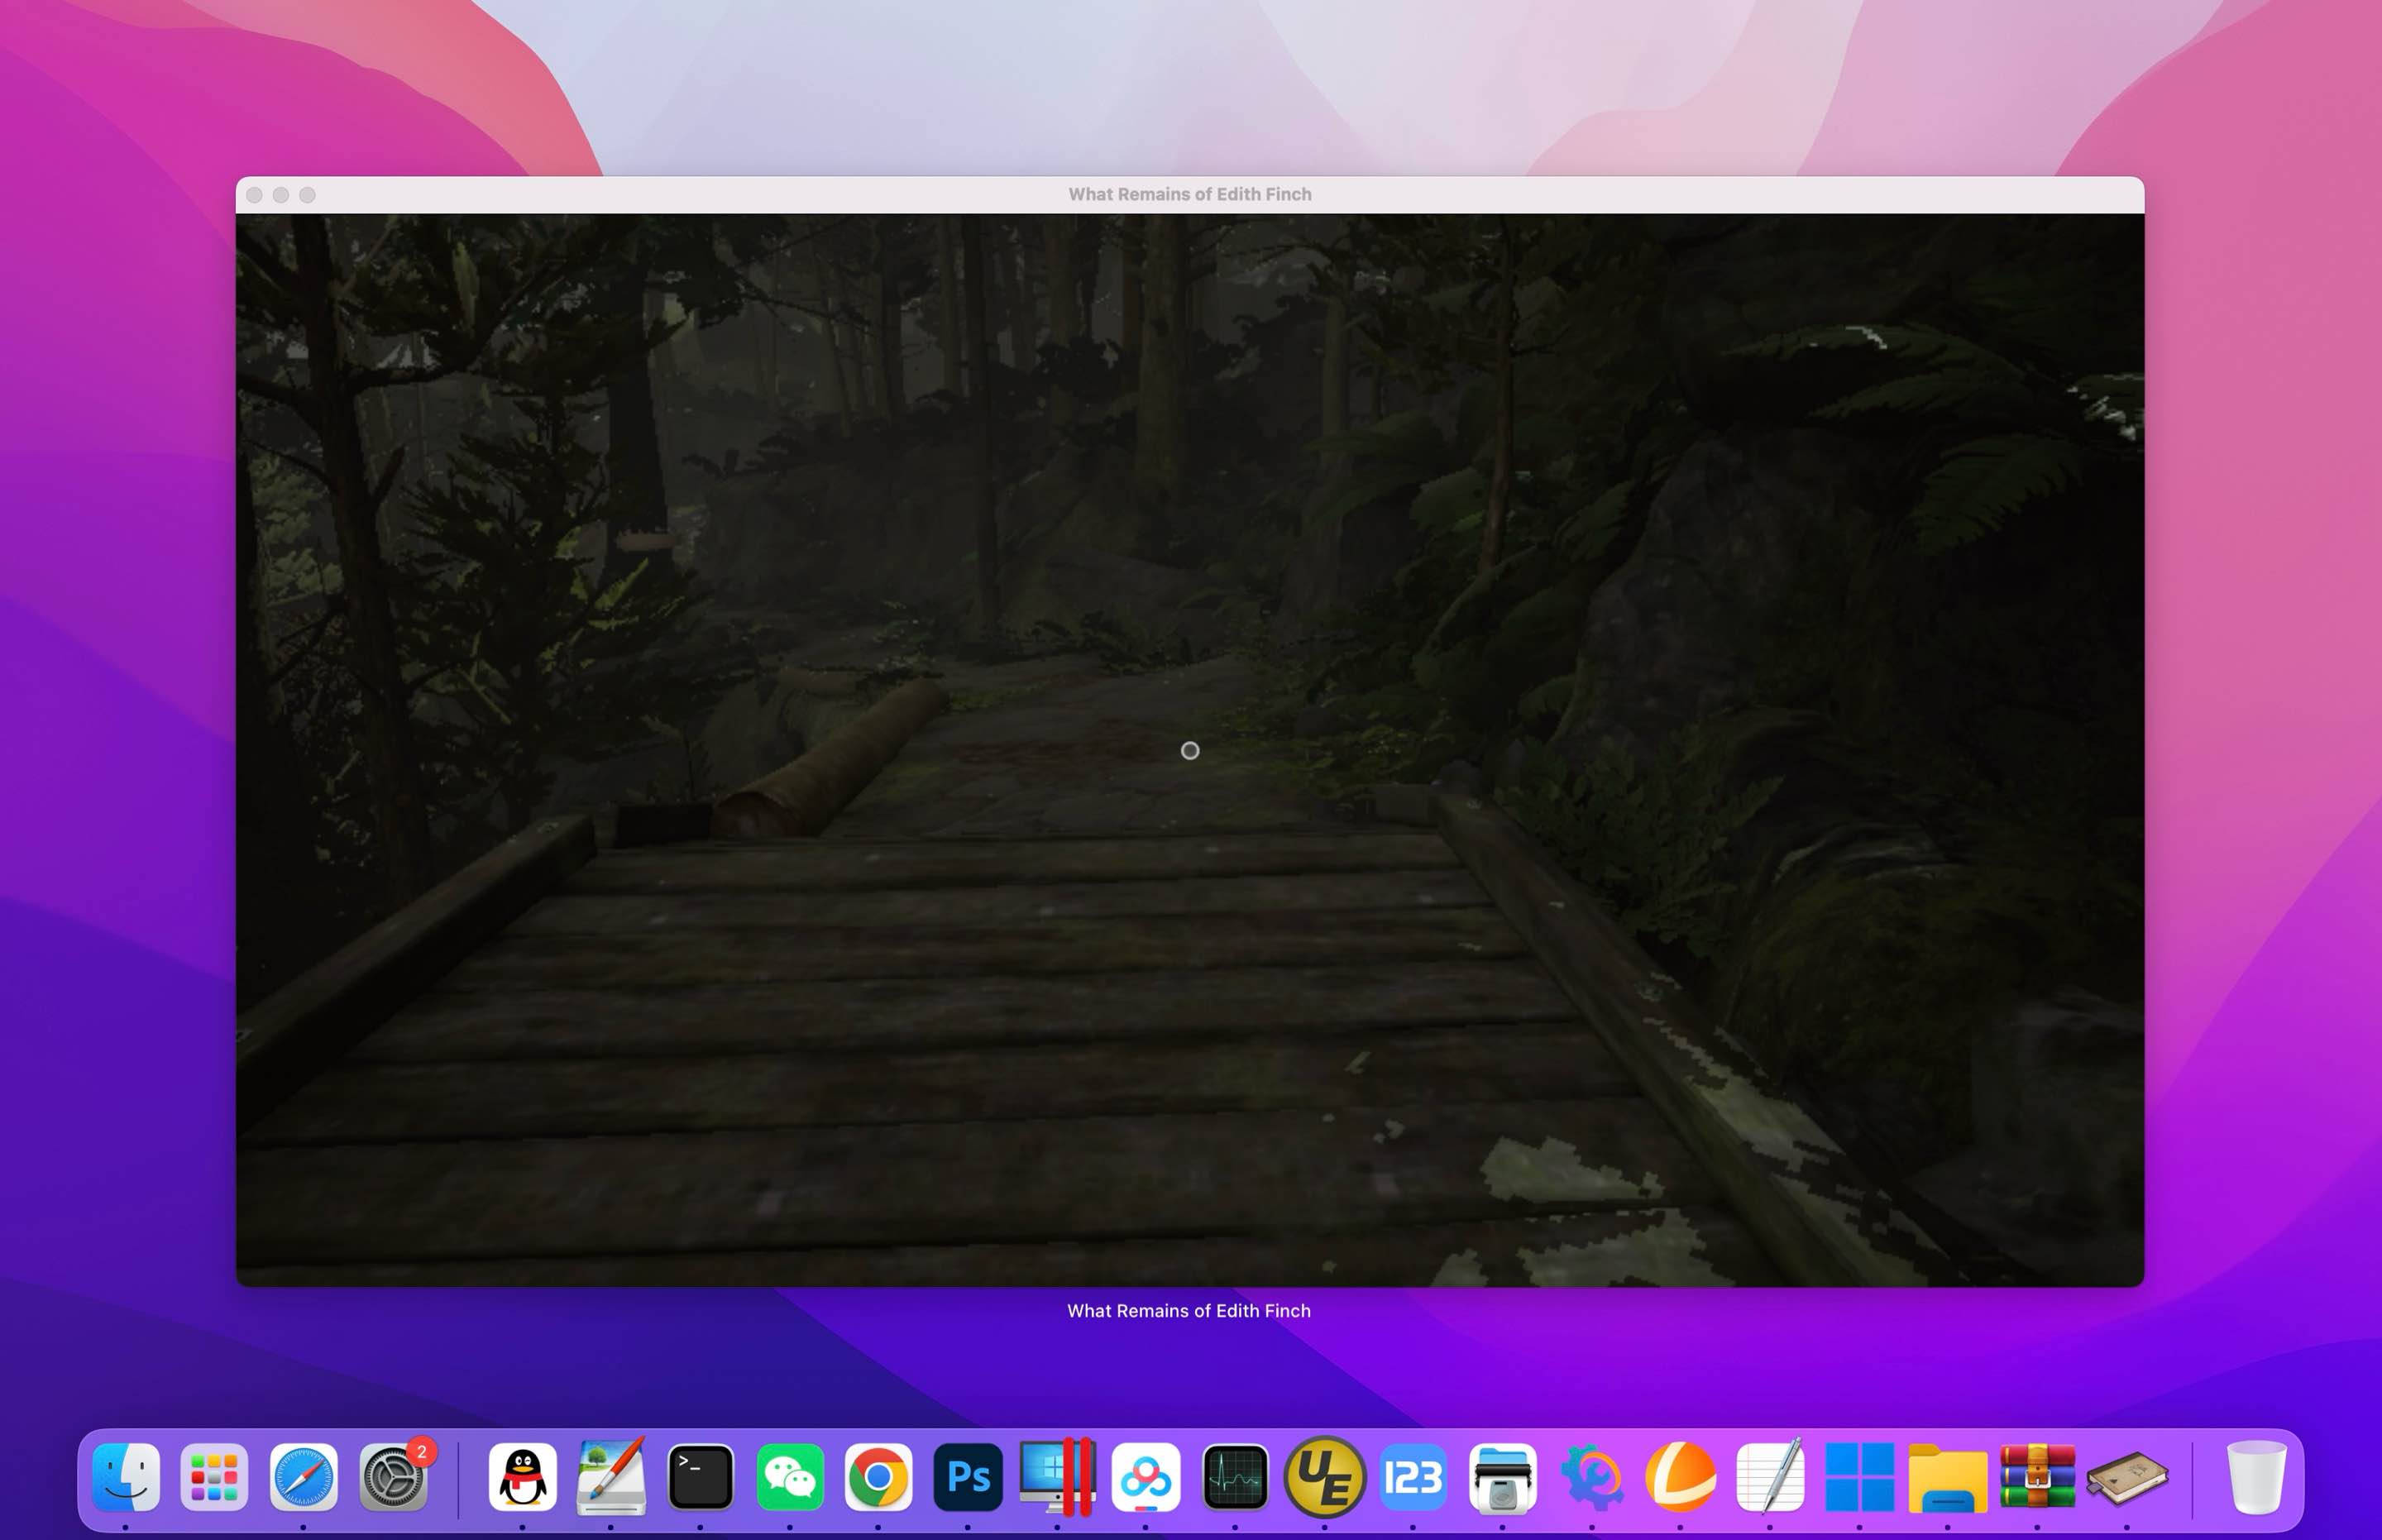
Task: Open the Baidu Netdisk cloud icon
Action: click(1146, 1476)
